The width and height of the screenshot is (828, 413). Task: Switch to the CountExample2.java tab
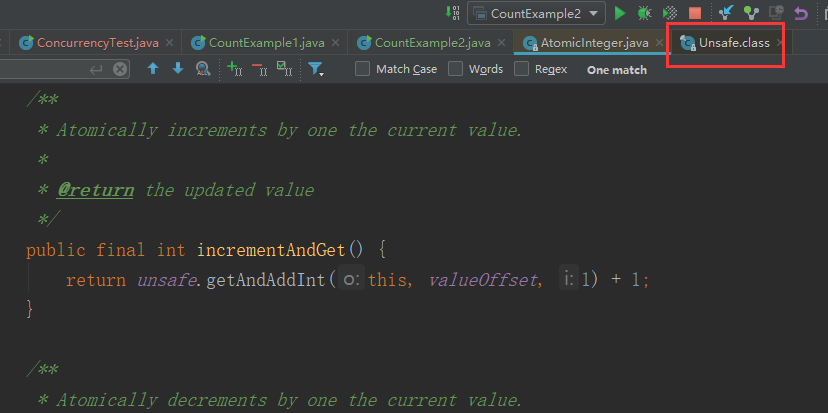point(432,43)
